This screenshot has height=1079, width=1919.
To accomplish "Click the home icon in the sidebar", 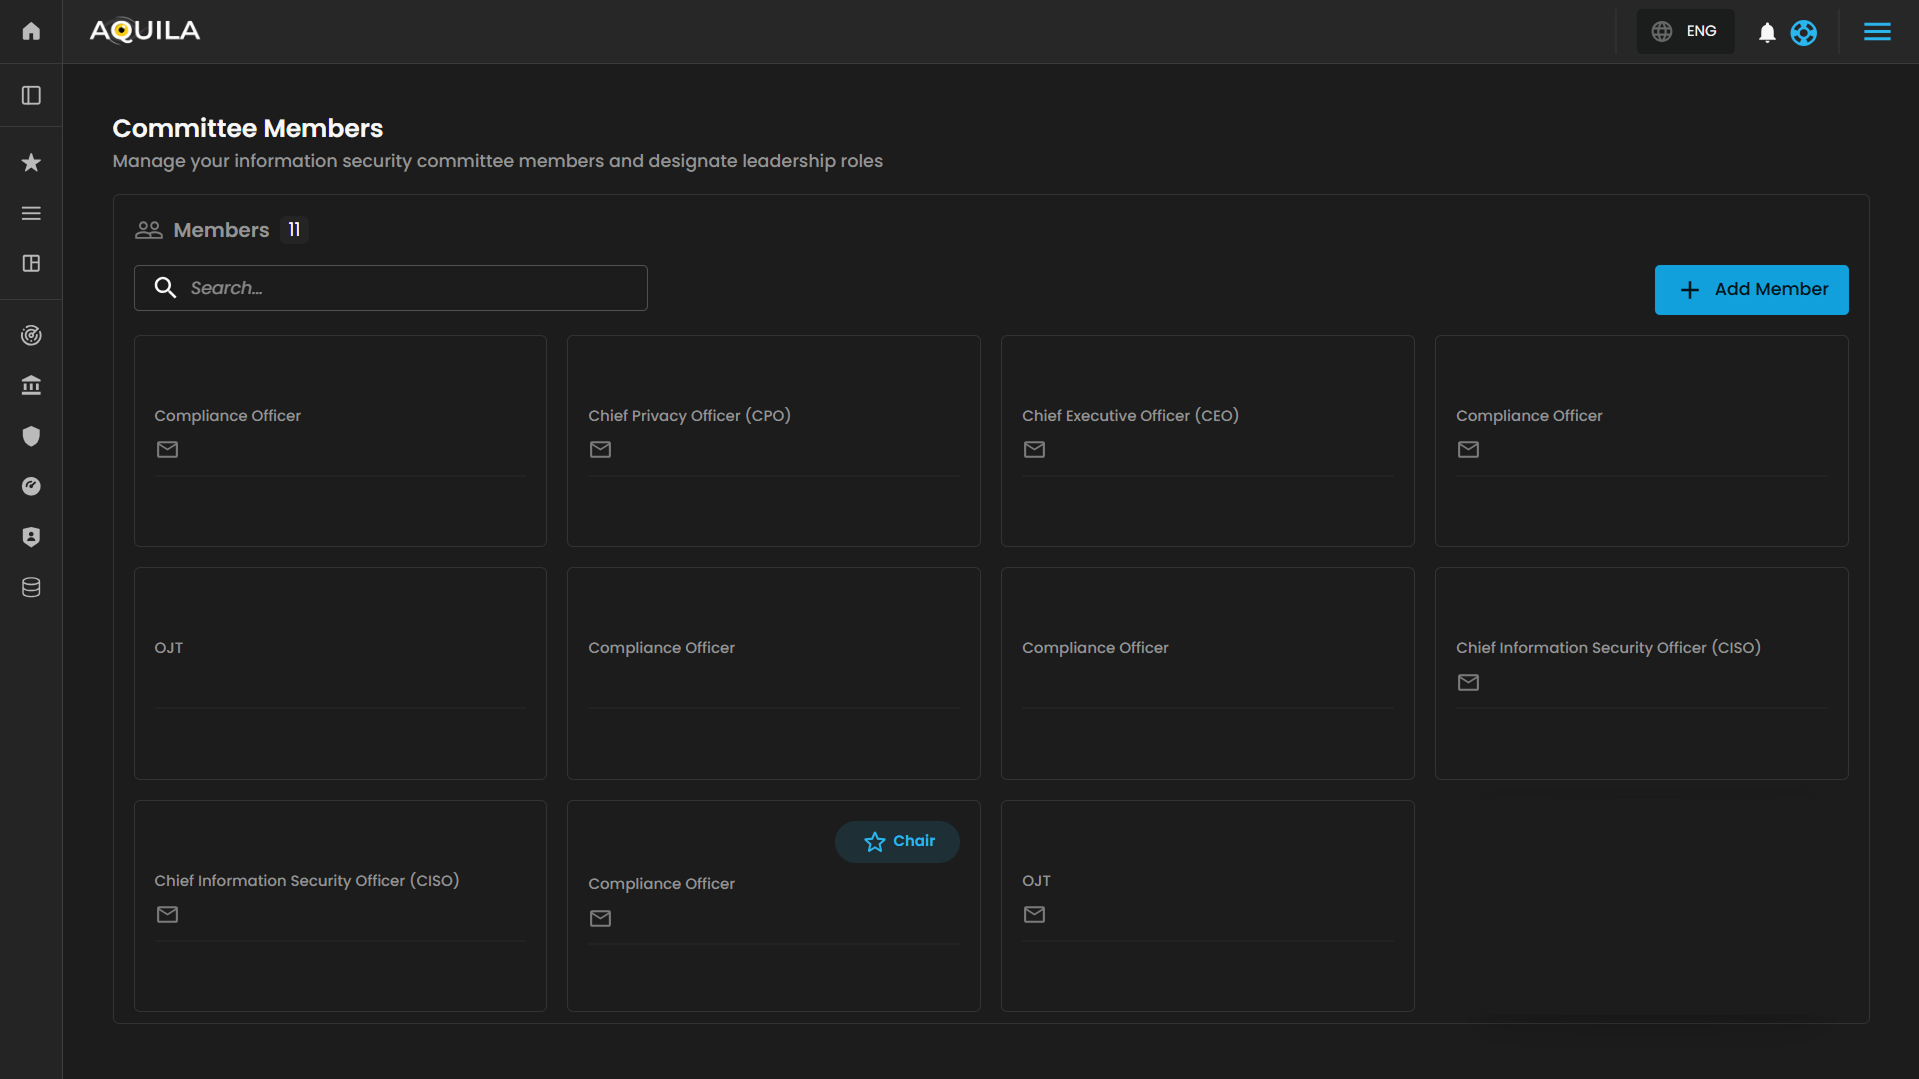I will (x=31, y=31).
